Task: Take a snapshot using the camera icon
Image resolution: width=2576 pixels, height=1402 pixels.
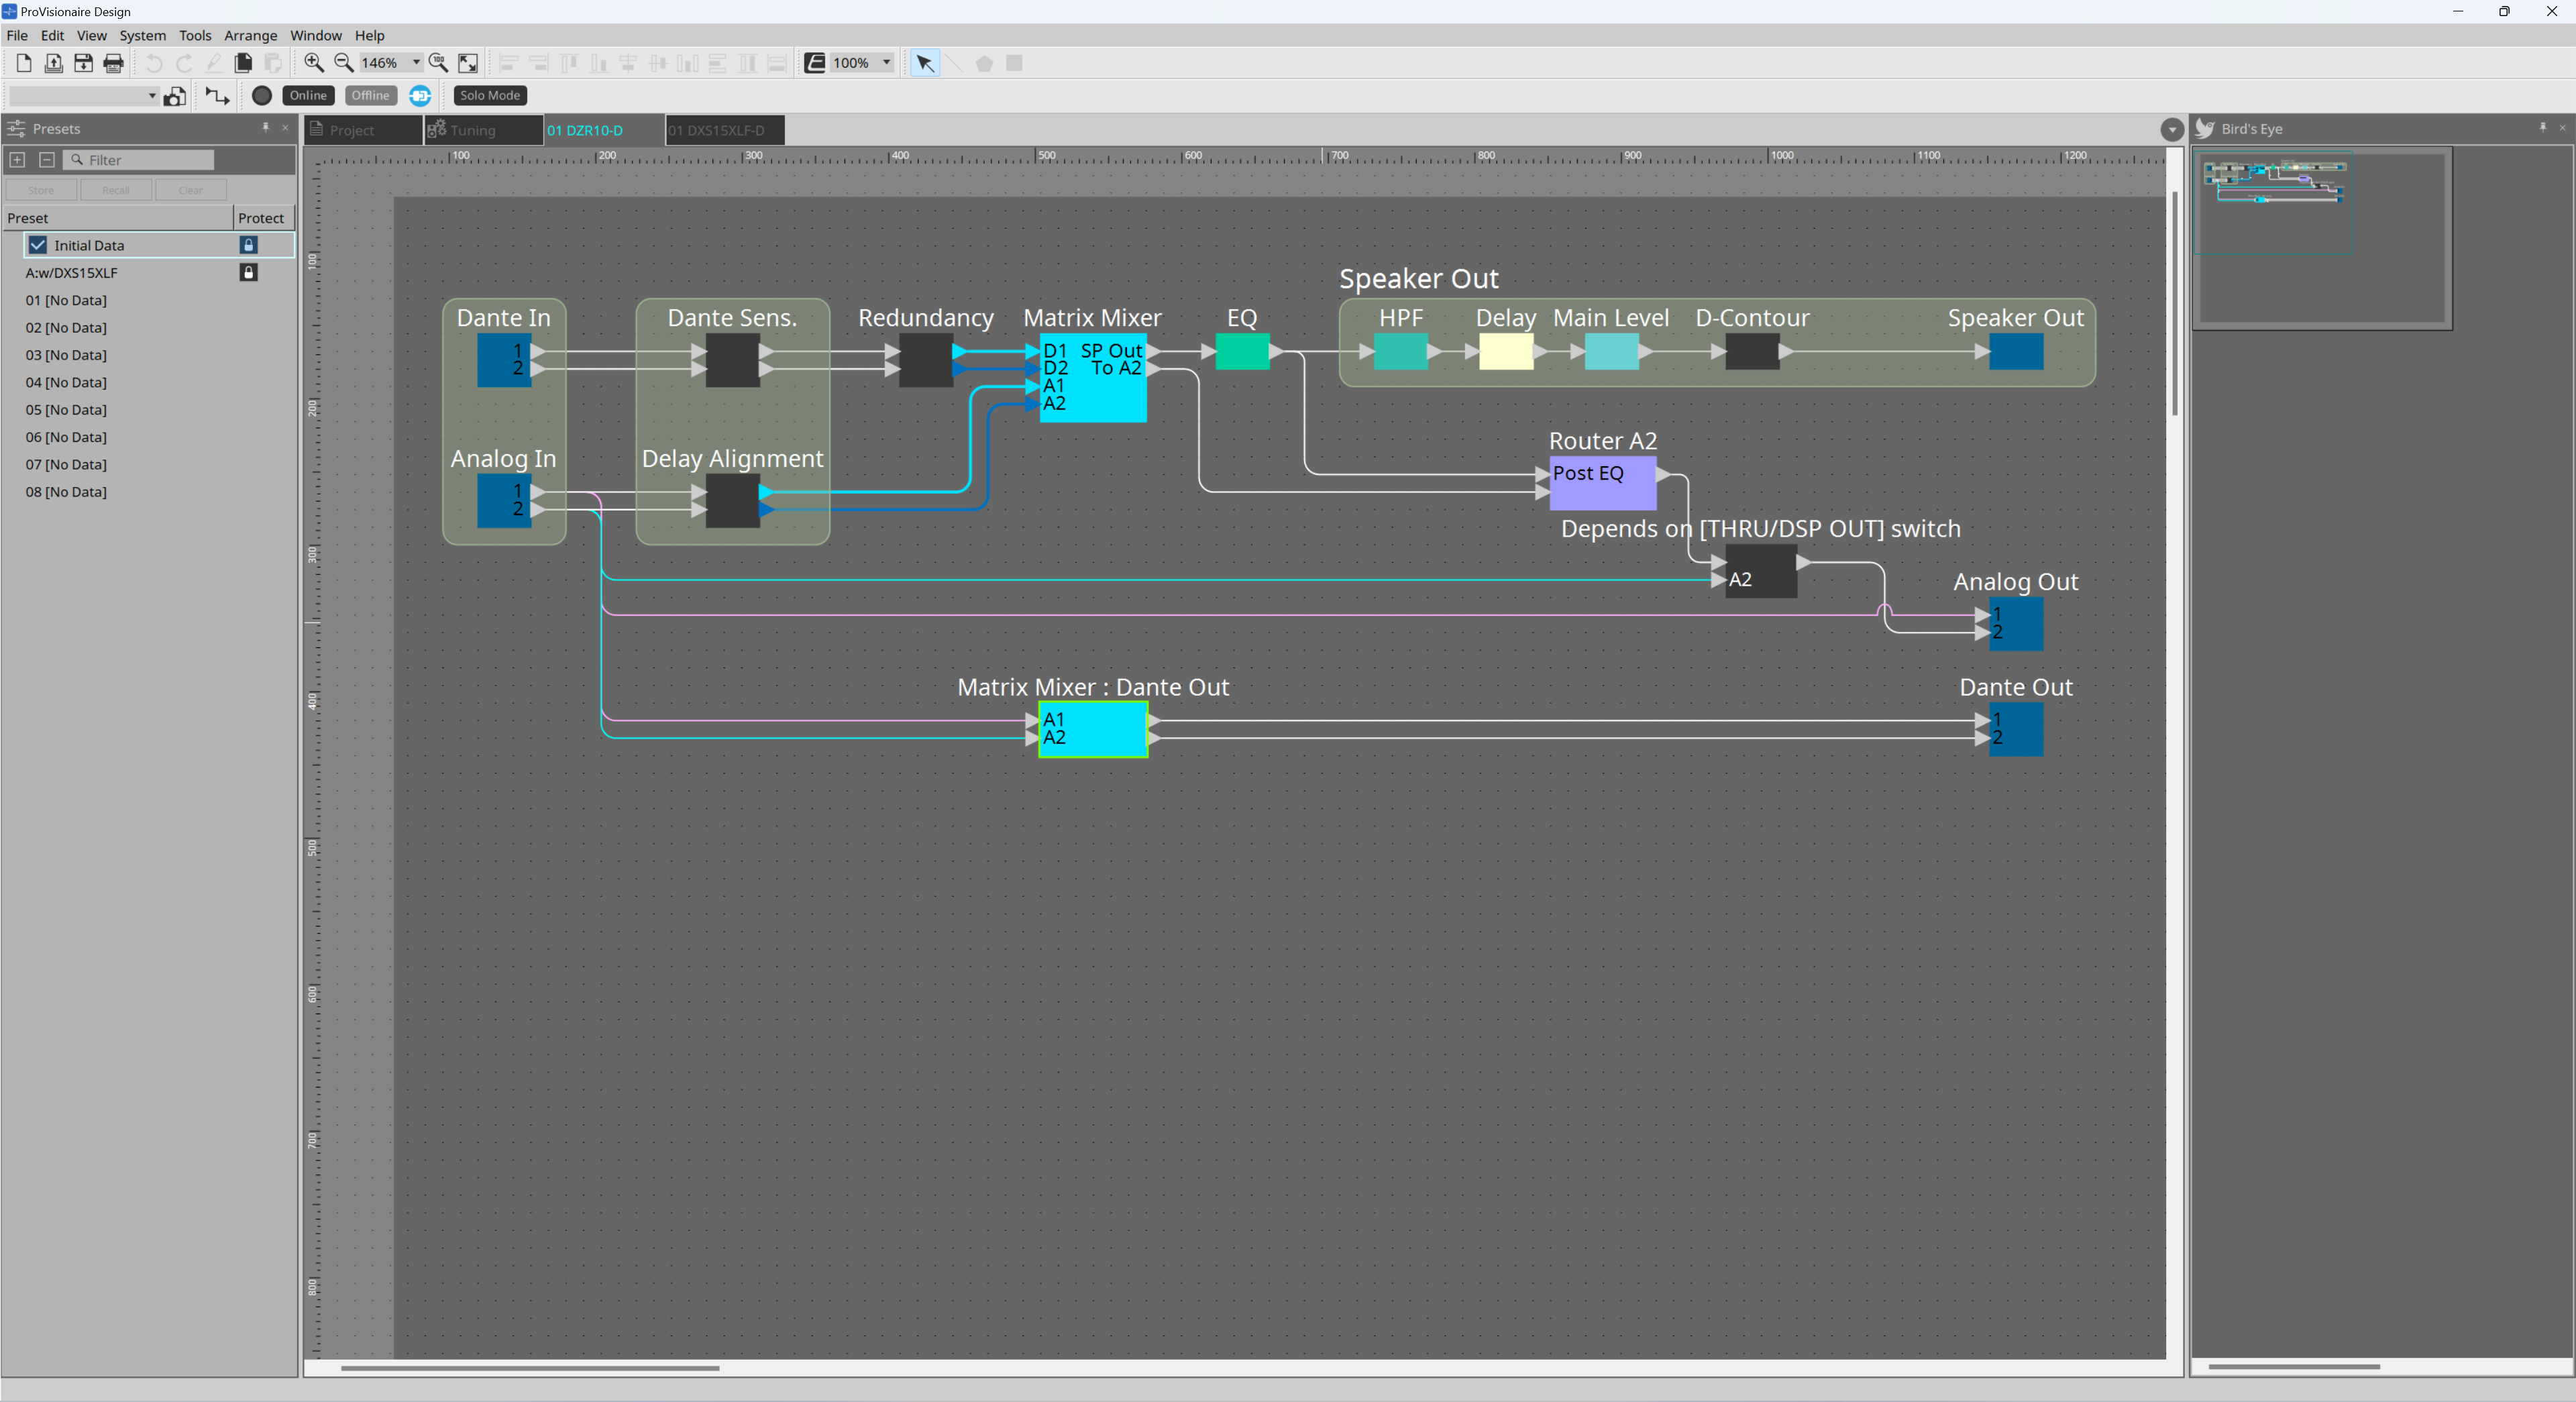Action: tap(175, 96)
